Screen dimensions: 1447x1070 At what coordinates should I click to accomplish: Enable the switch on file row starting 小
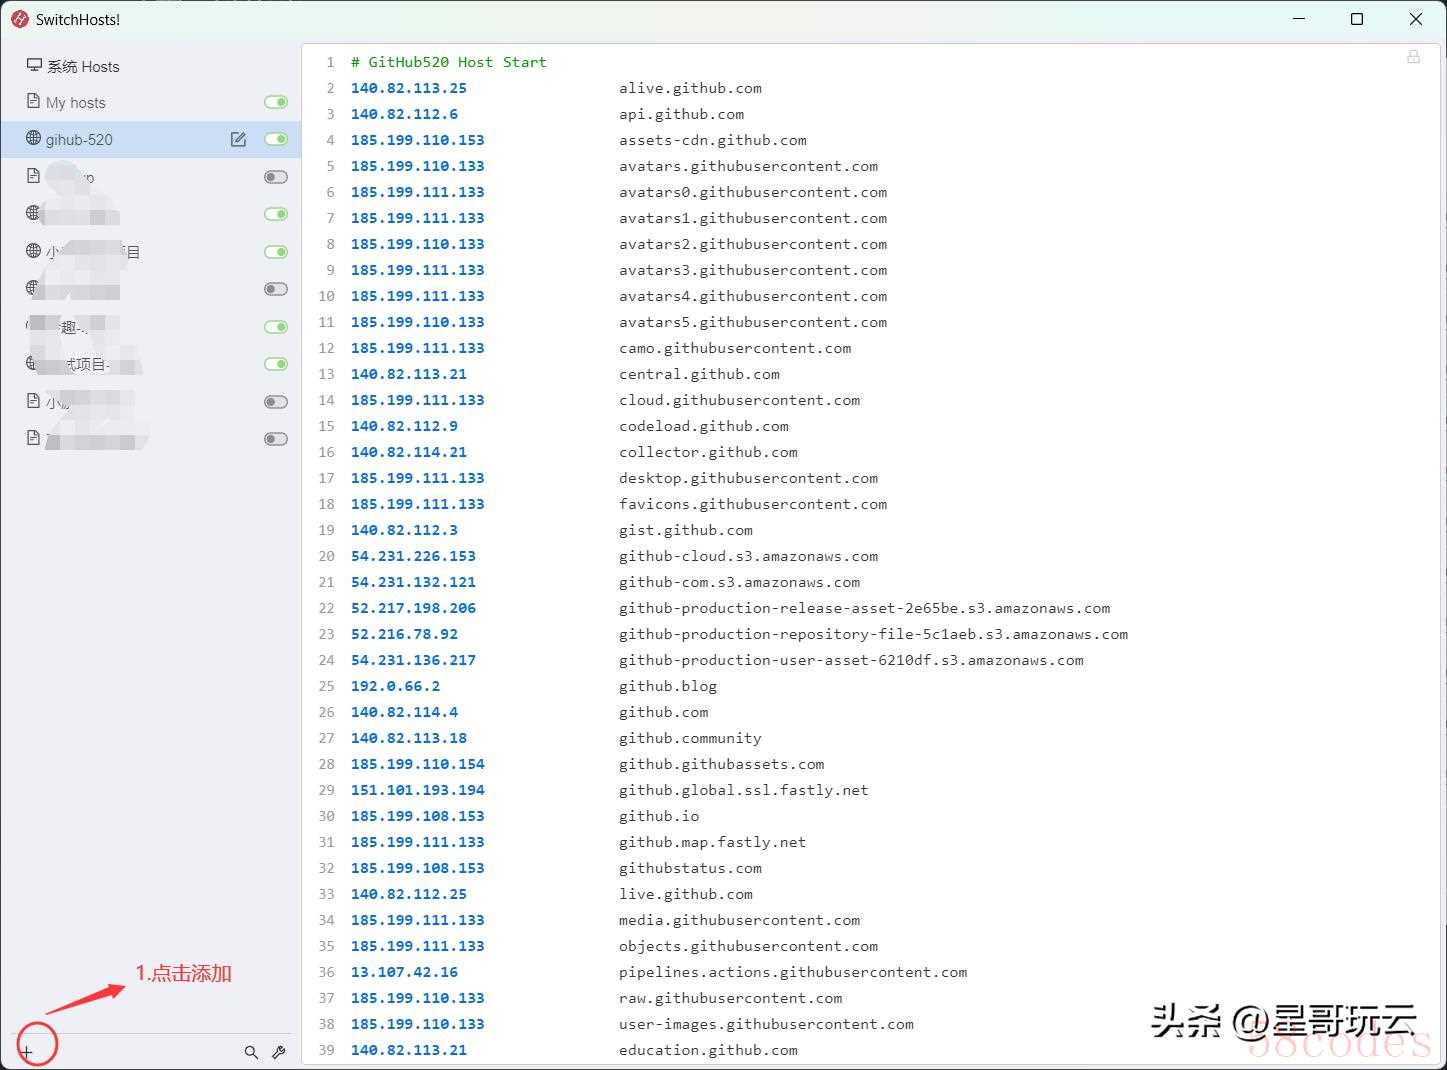(x=276, y=402)
